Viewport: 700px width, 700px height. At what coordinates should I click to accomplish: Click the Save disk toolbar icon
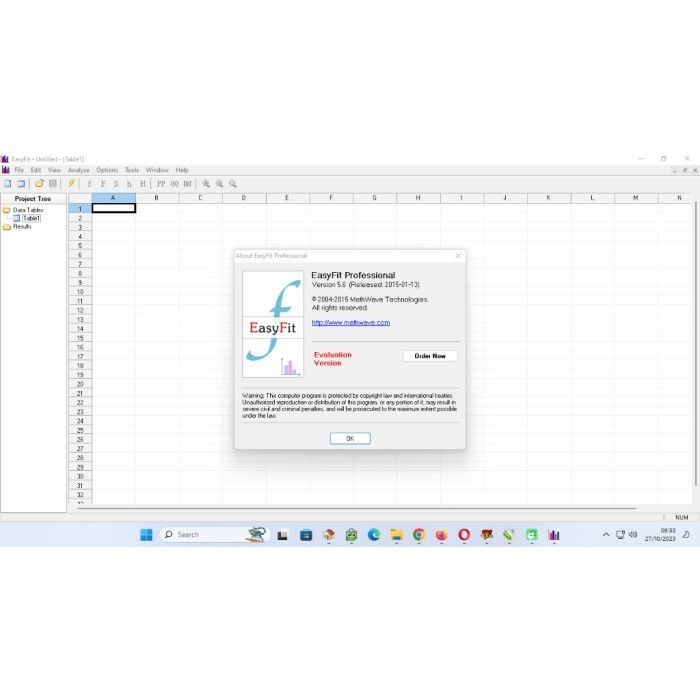[x=53, y=183]
